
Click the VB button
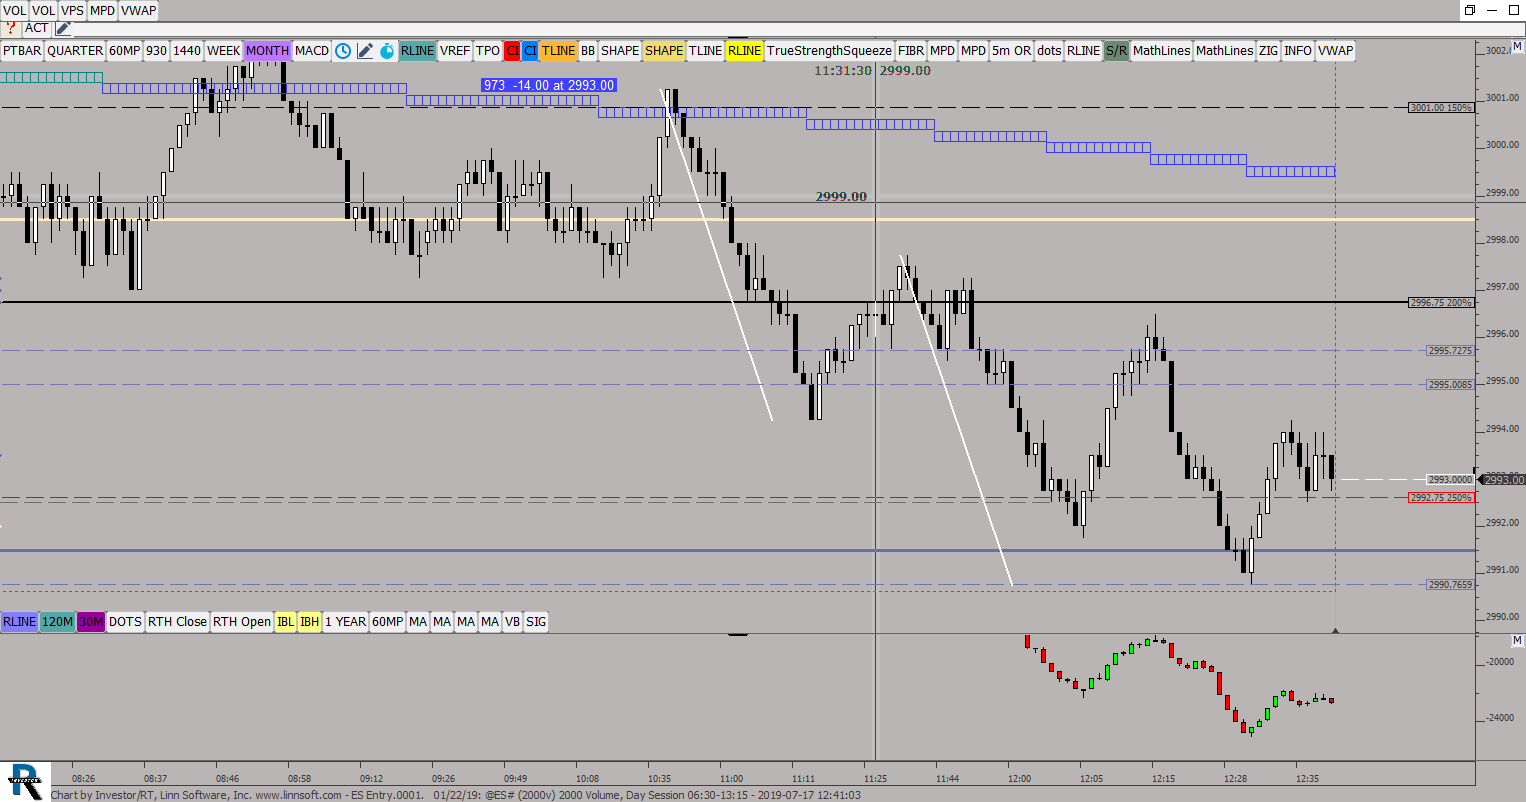(512, 622)
